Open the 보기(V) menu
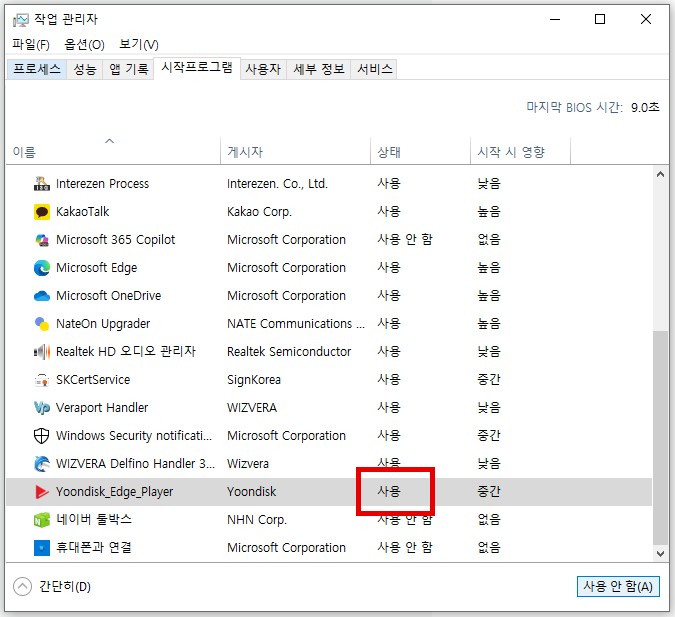The width and height of the screenshot is (675, 617). [x=139, y=44]
